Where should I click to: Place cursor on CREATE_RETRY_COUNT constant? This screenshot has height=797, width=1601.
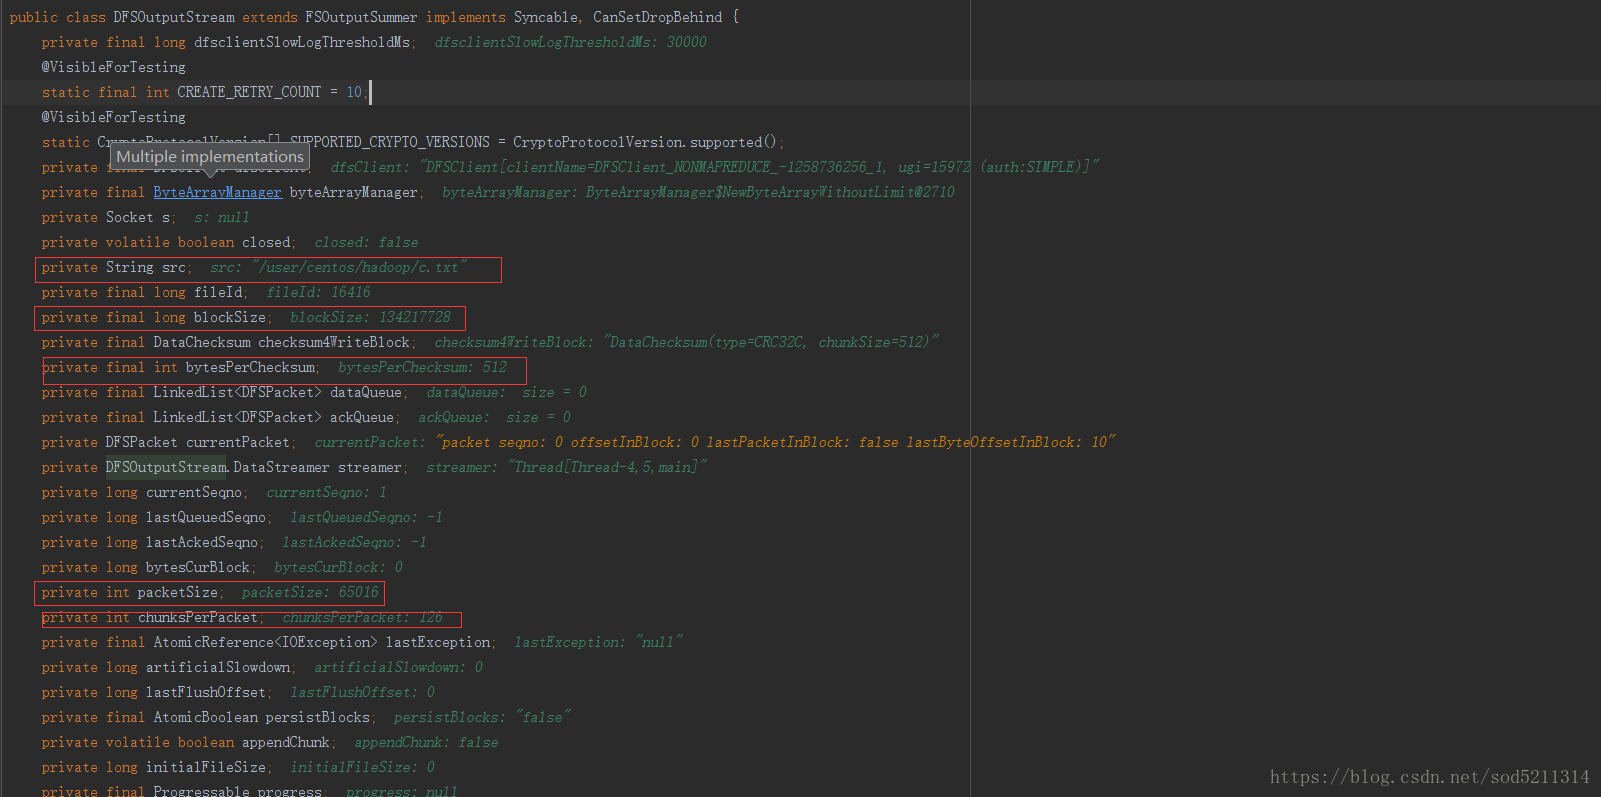point(249,92)
